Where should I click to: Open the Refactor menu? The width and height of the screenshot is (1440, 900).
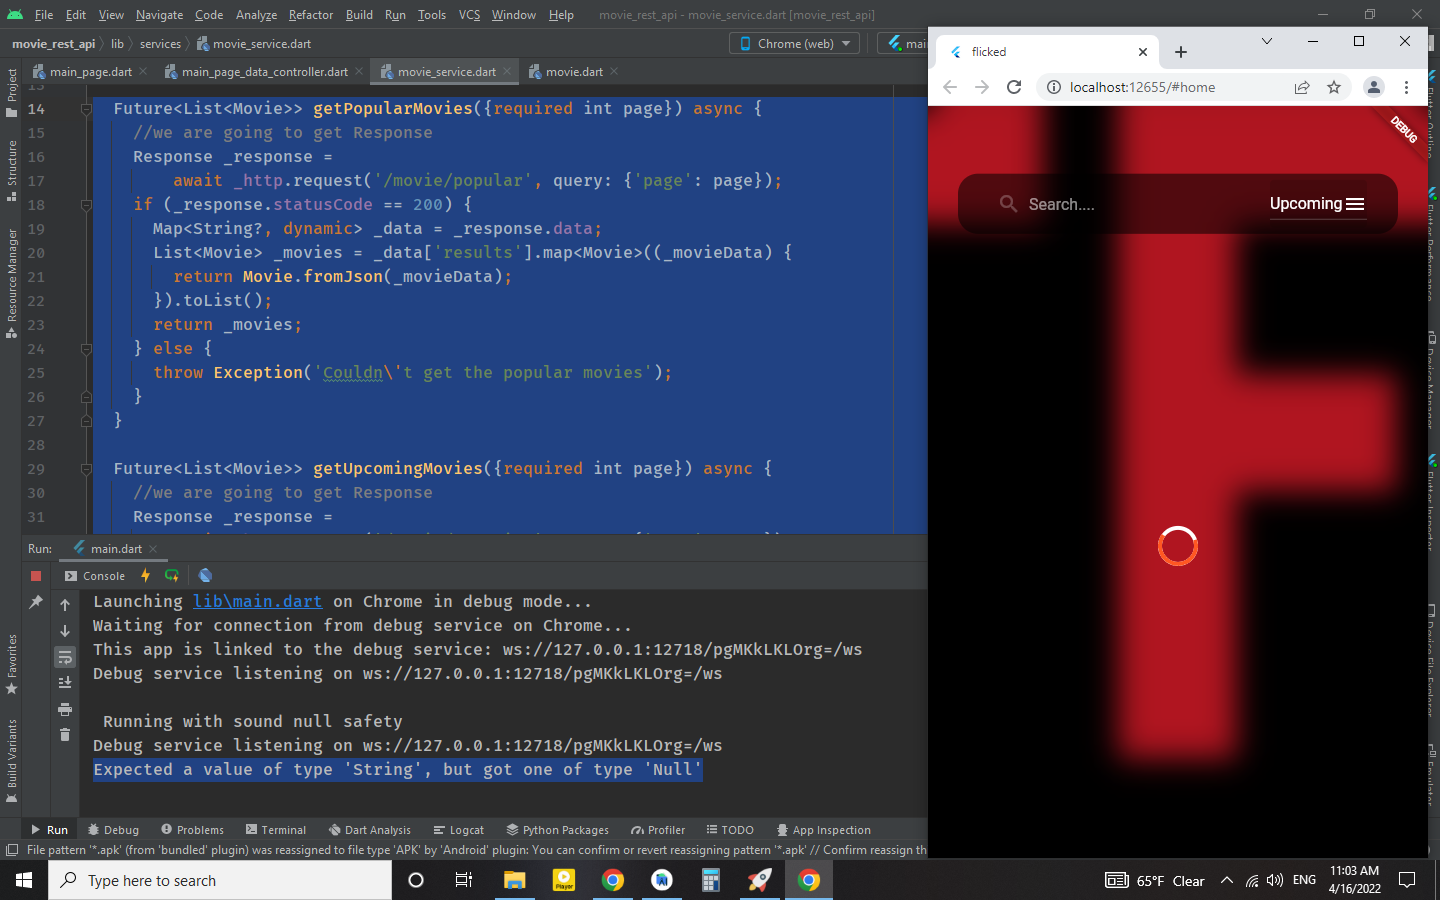pyautogui.click(x=311, y=15)
